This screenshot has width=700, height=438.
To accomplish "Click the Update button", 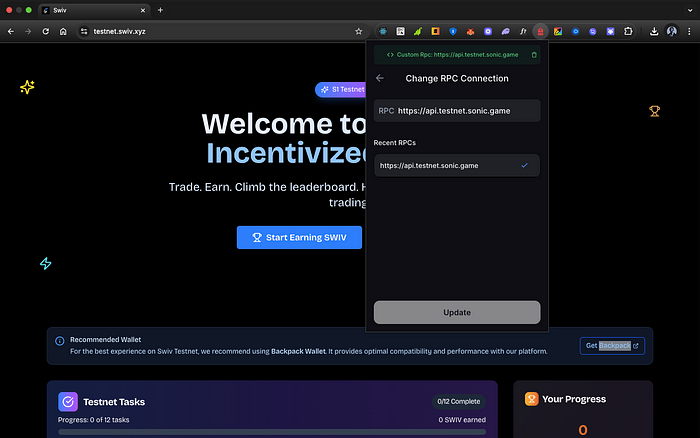I will point(457,312).
